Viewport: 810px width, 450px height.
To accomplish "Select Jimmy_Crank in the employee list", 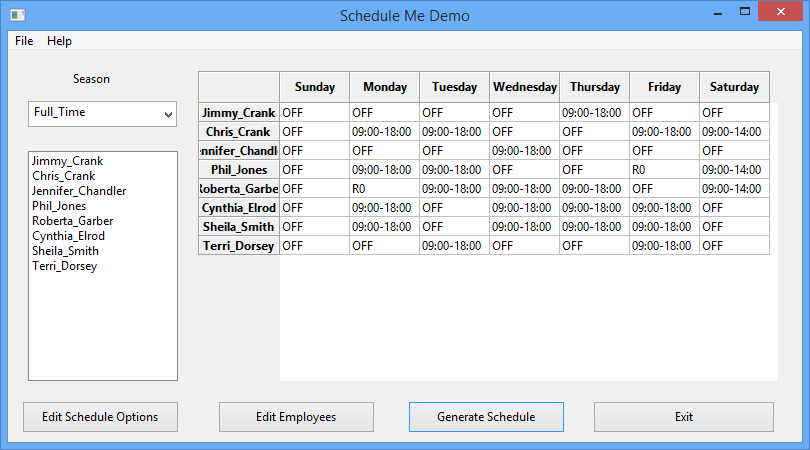I will pyautogui.click(x=67, y=161).
